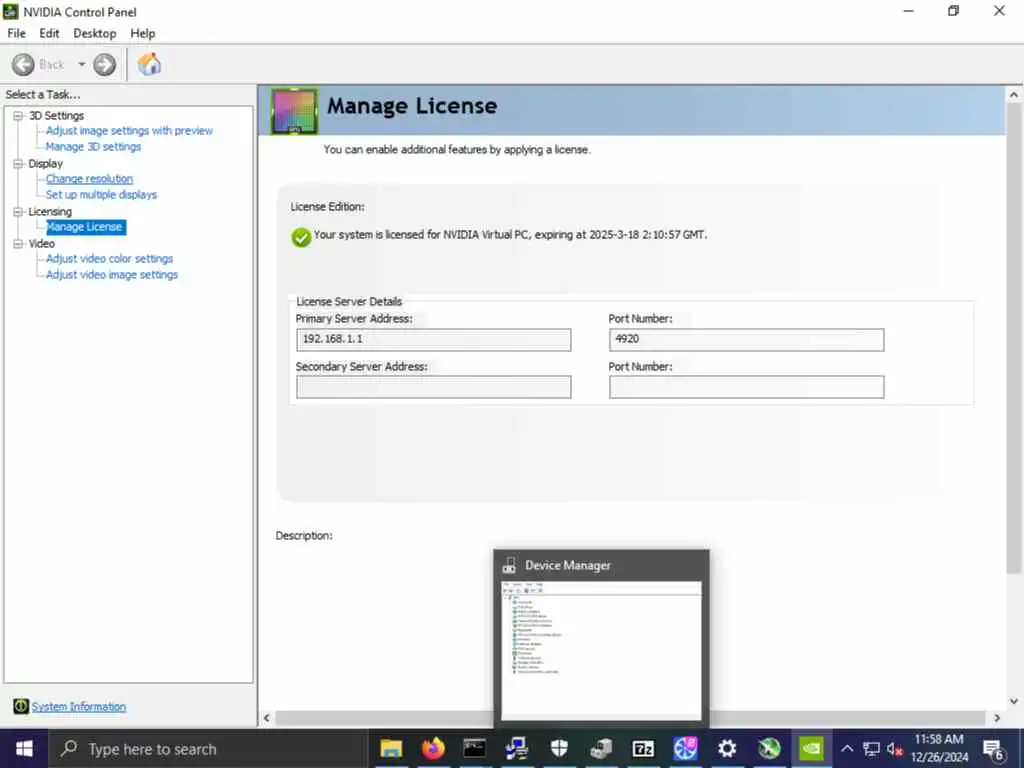Click the Back navigation arrow button

(x=24, y=65)
